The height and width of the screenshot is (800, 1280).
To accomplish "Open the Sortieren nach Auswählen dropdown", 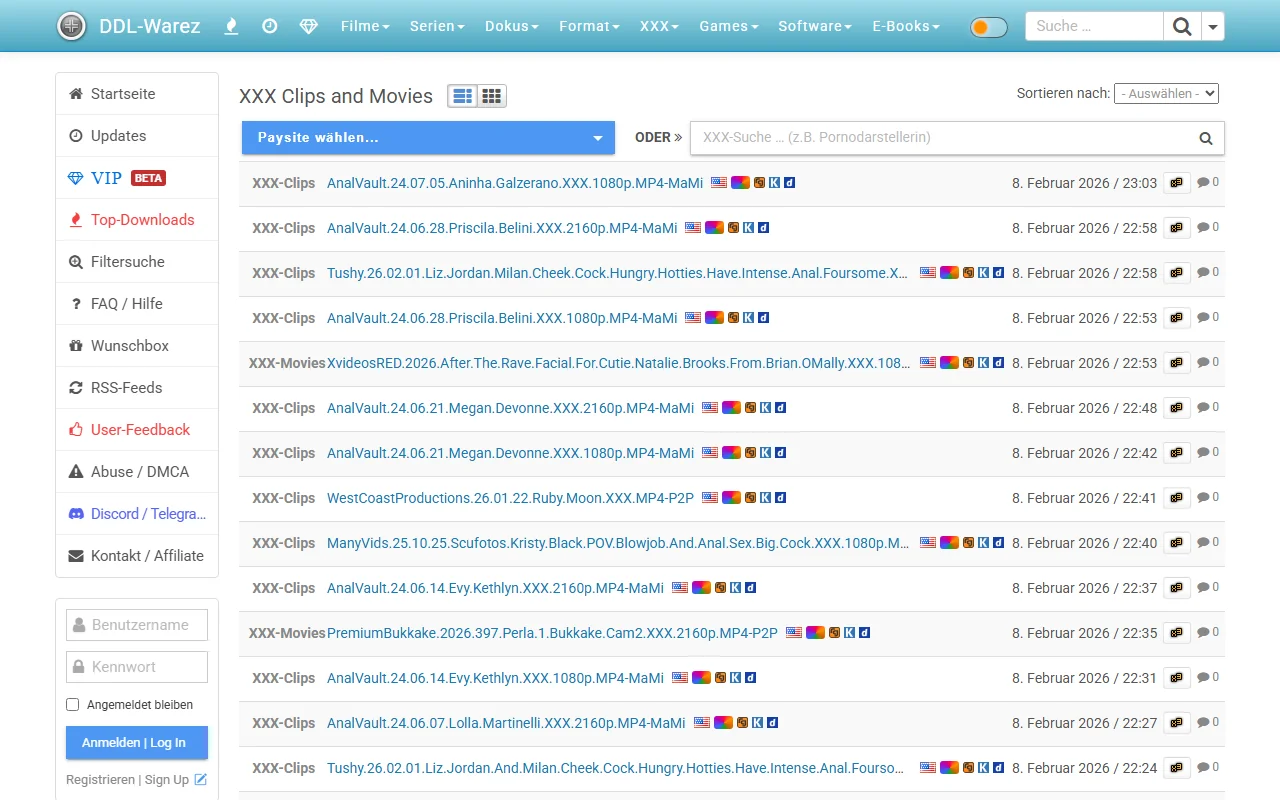I will [x=1166, y=93].
